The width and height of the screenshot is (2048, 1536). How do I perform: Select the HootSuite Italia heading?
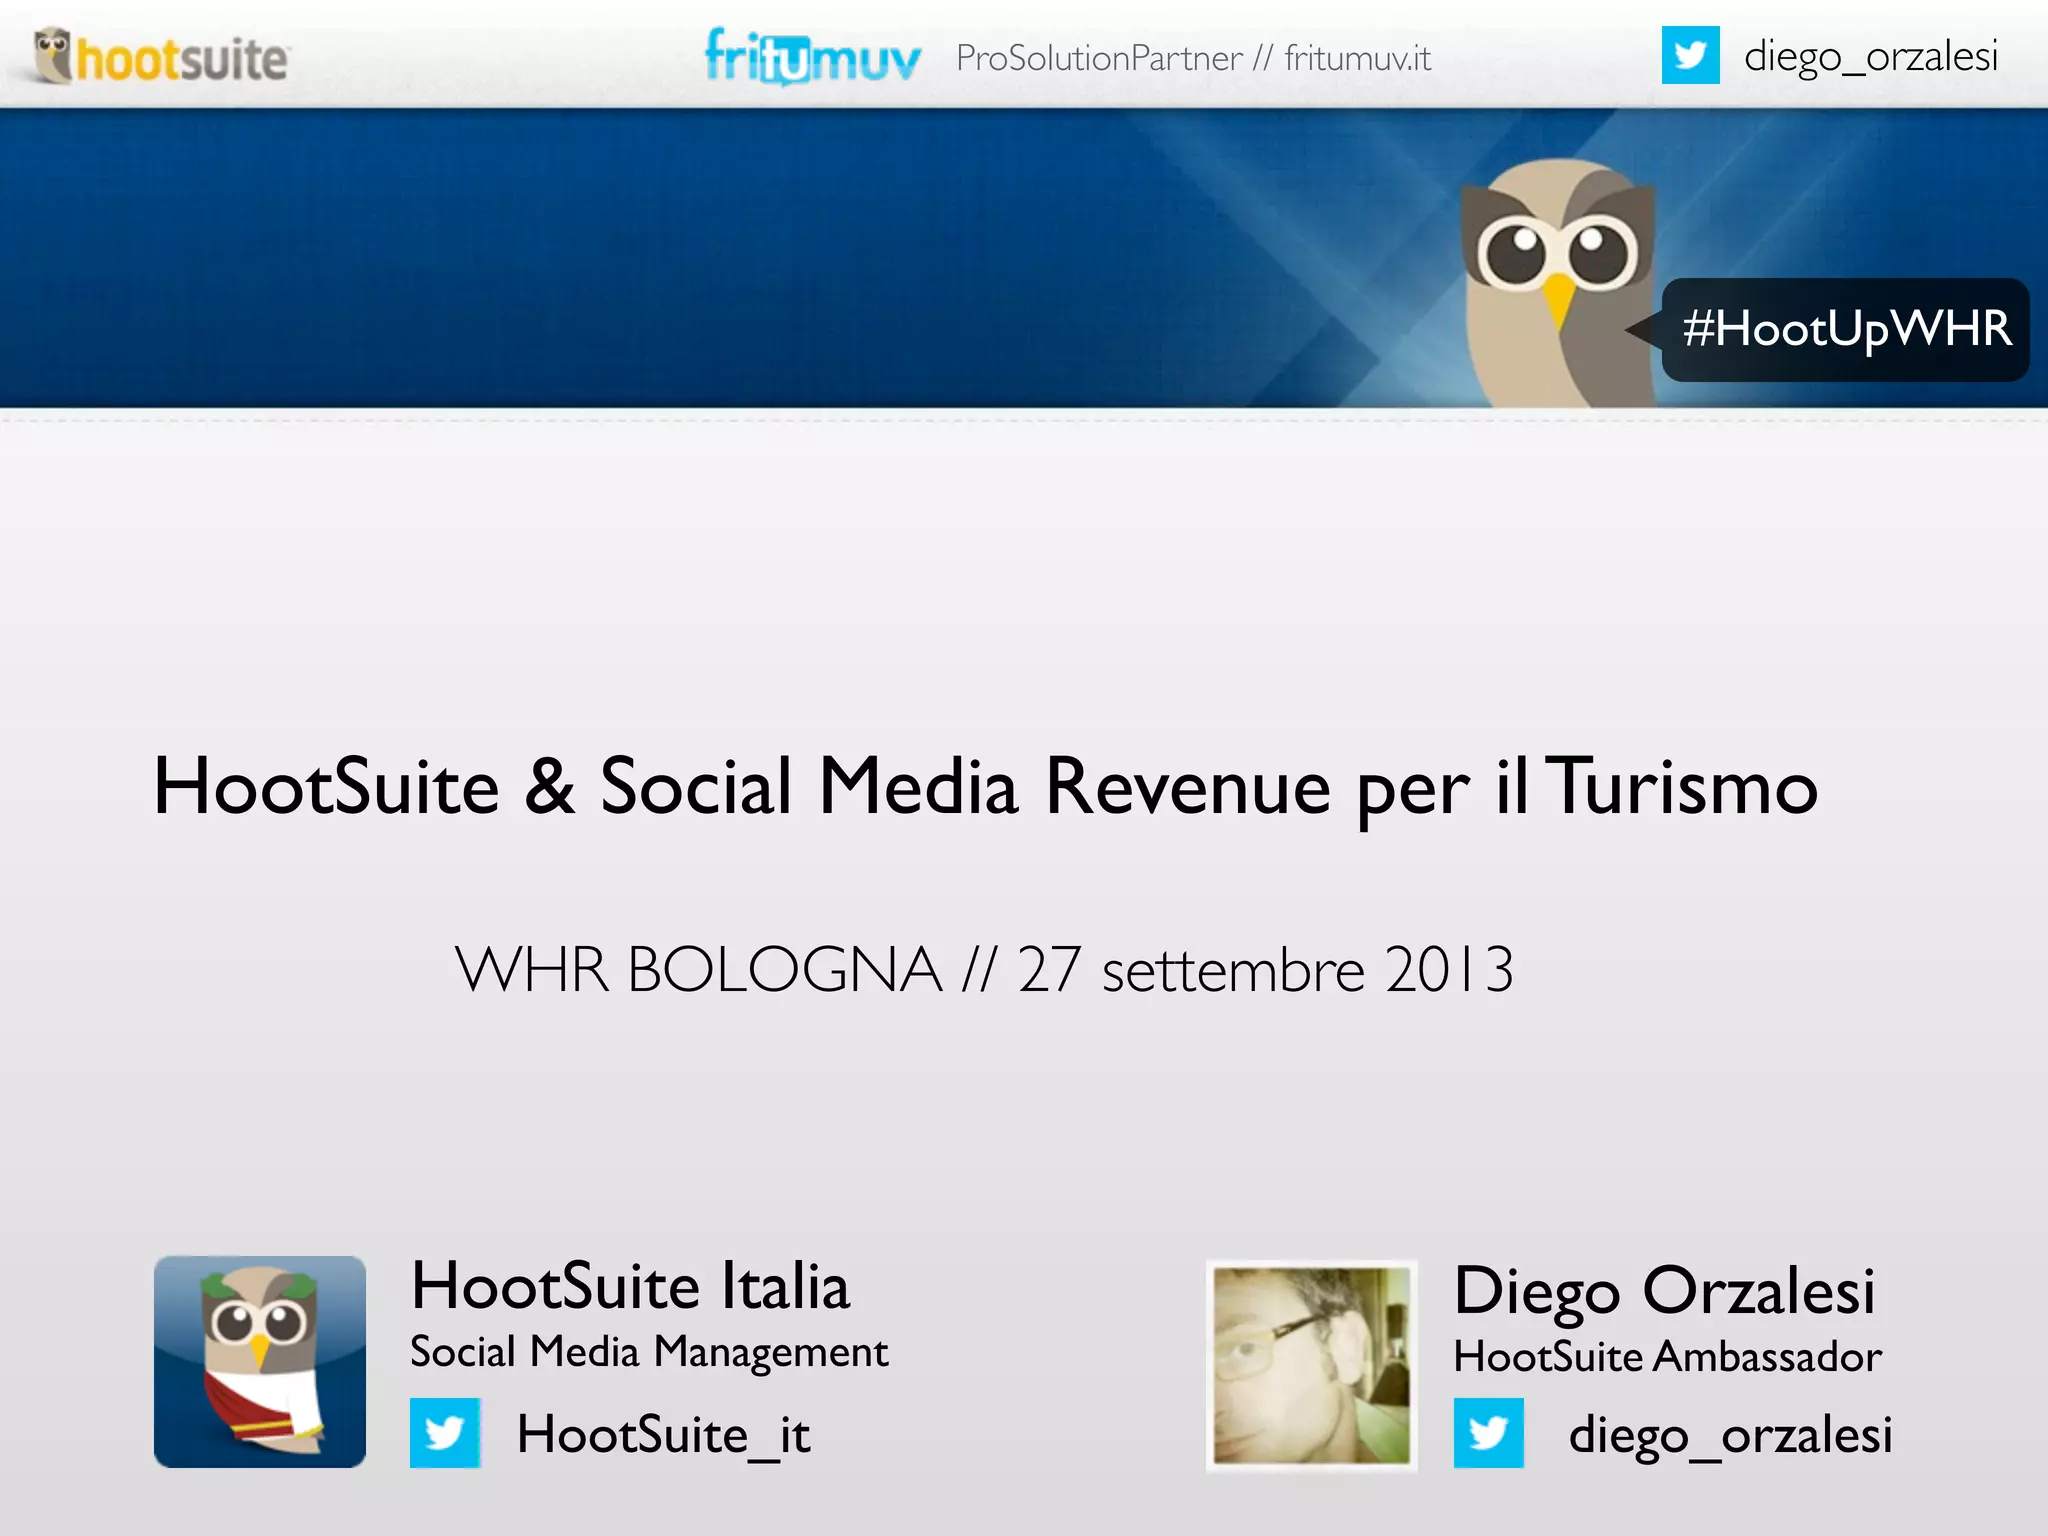point(630,1286)
